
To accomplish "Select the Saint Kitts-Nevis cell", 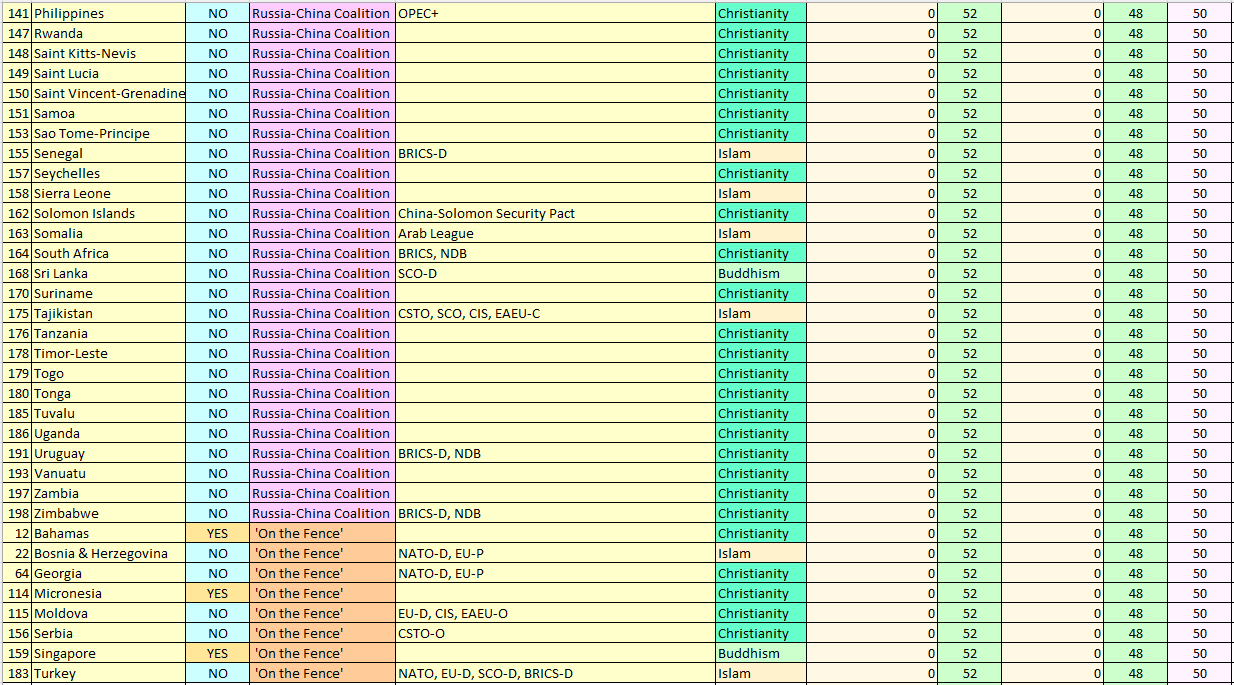I will click(109, 54).
